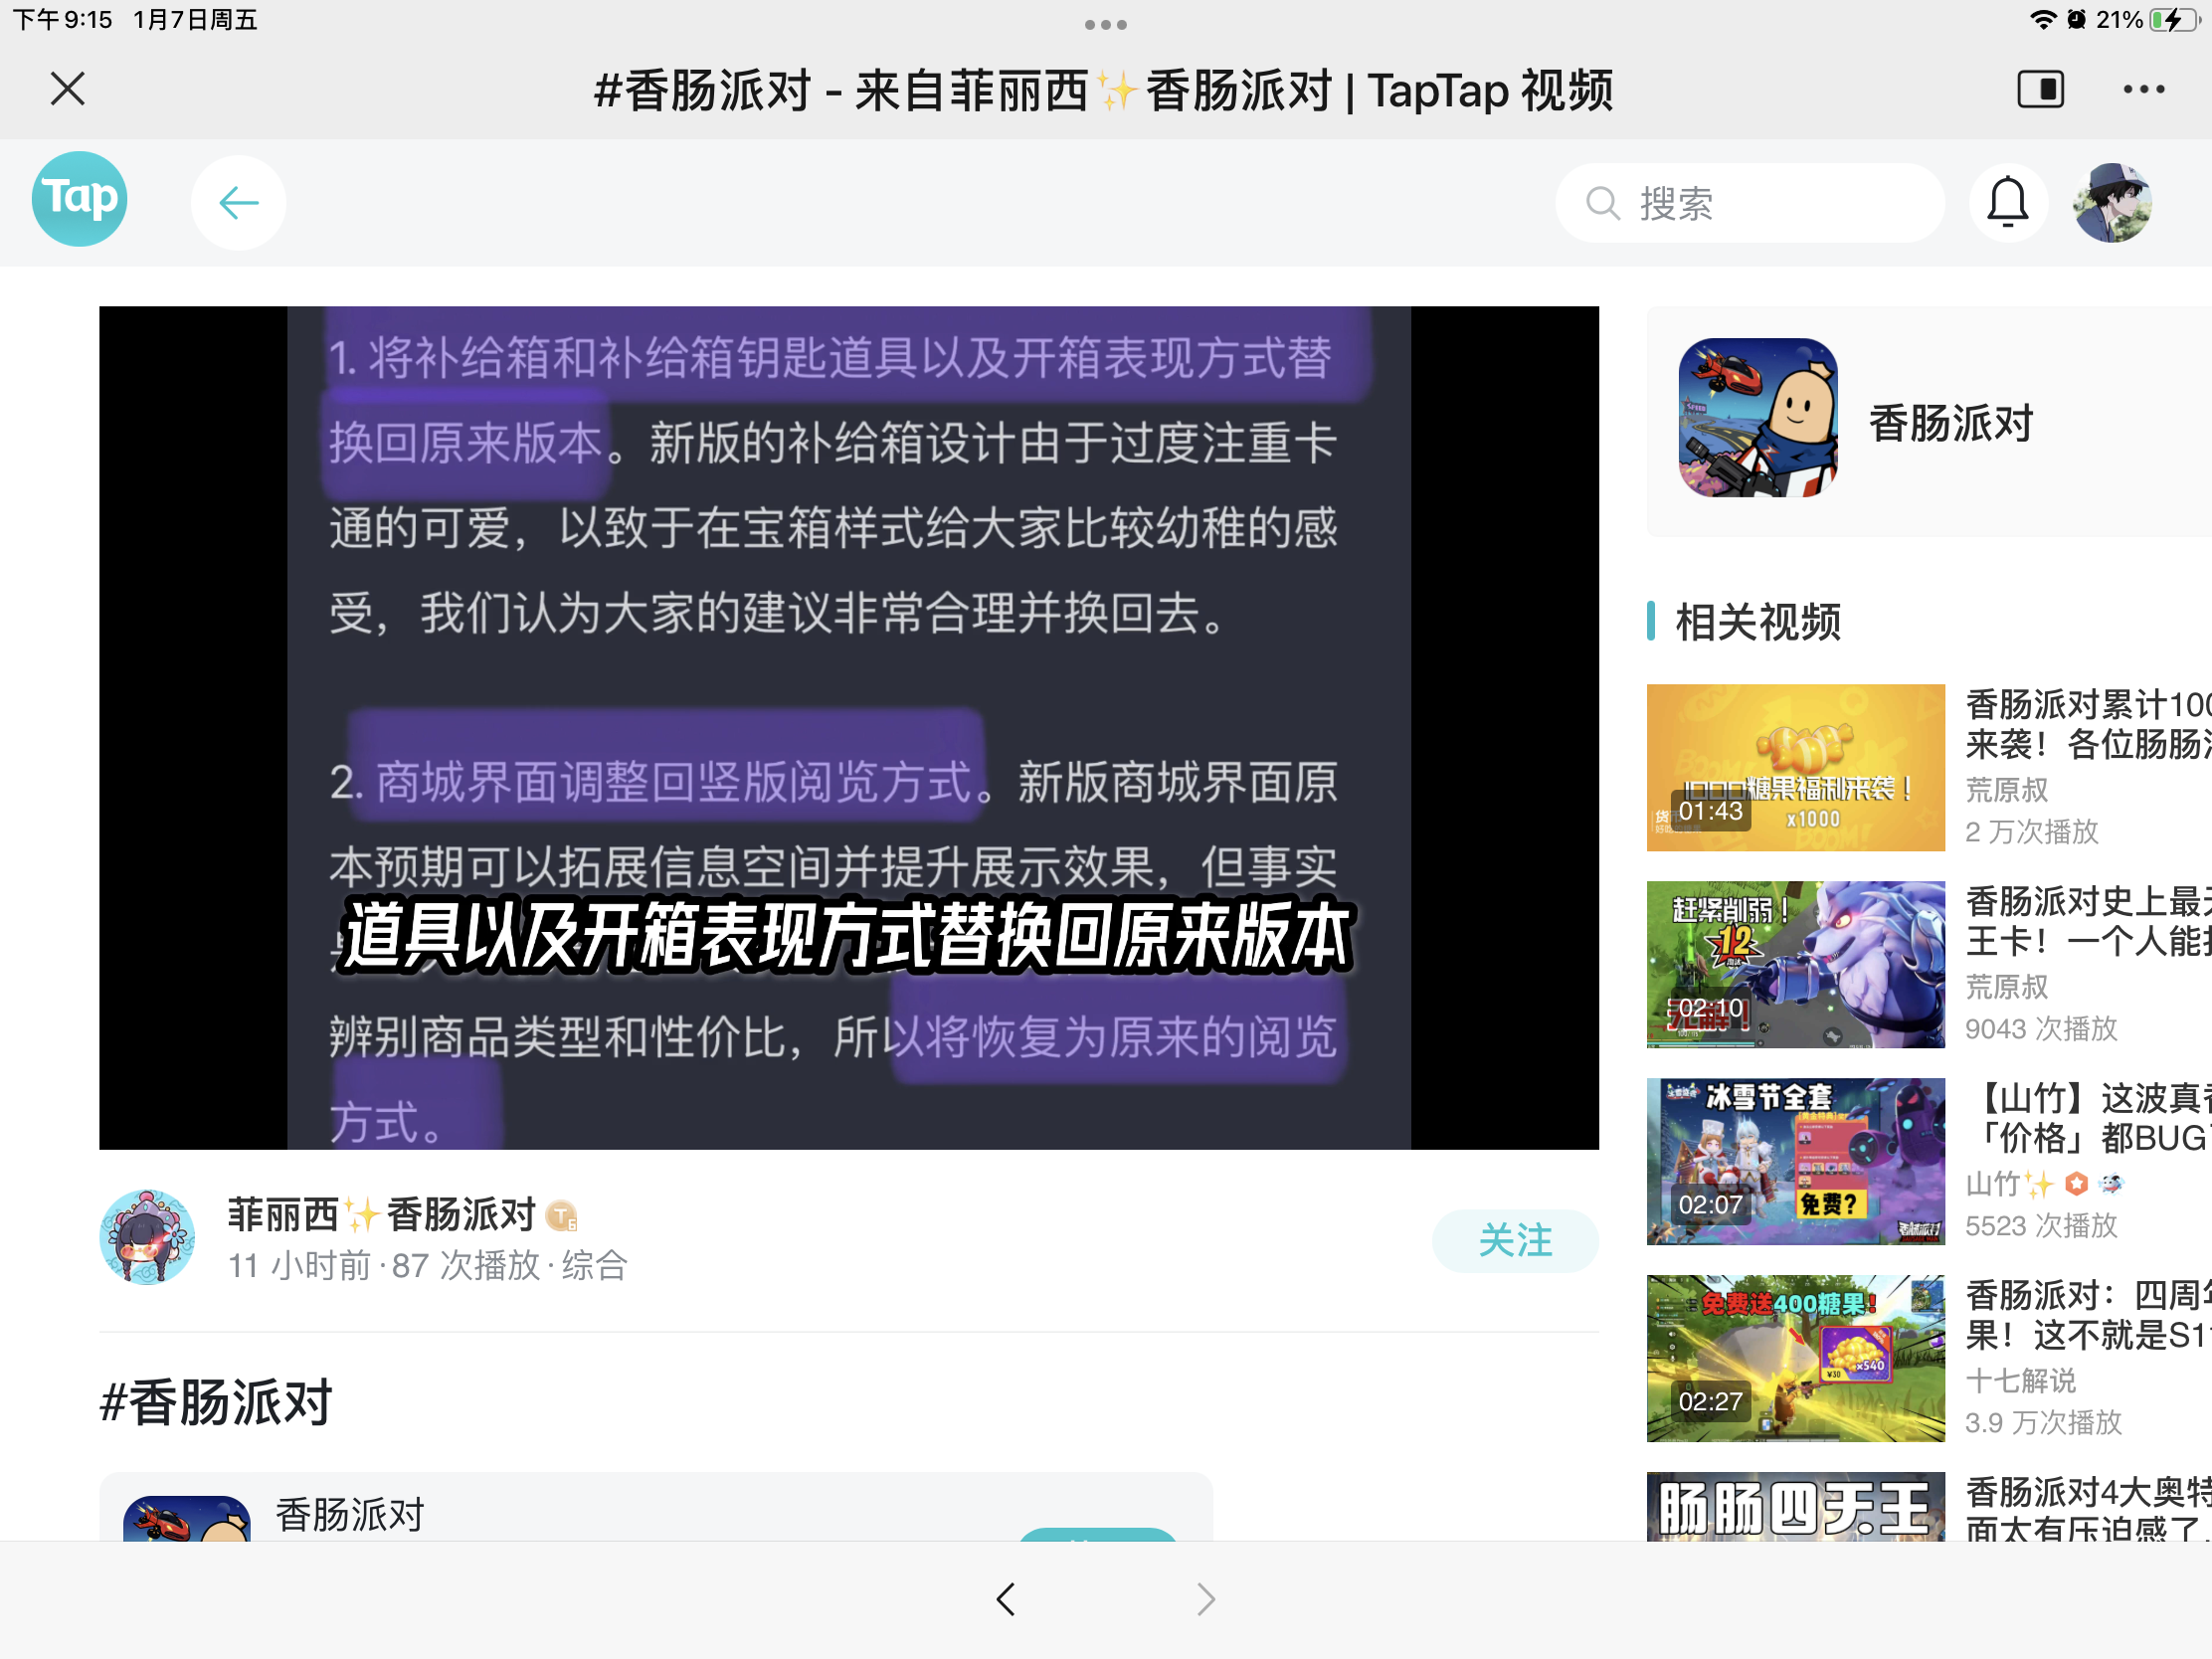Open the 香肠派对累计100 video title
The height and width of the screenshot is (1659, 2212).
pyautogui.click(x=2088, y=724)
